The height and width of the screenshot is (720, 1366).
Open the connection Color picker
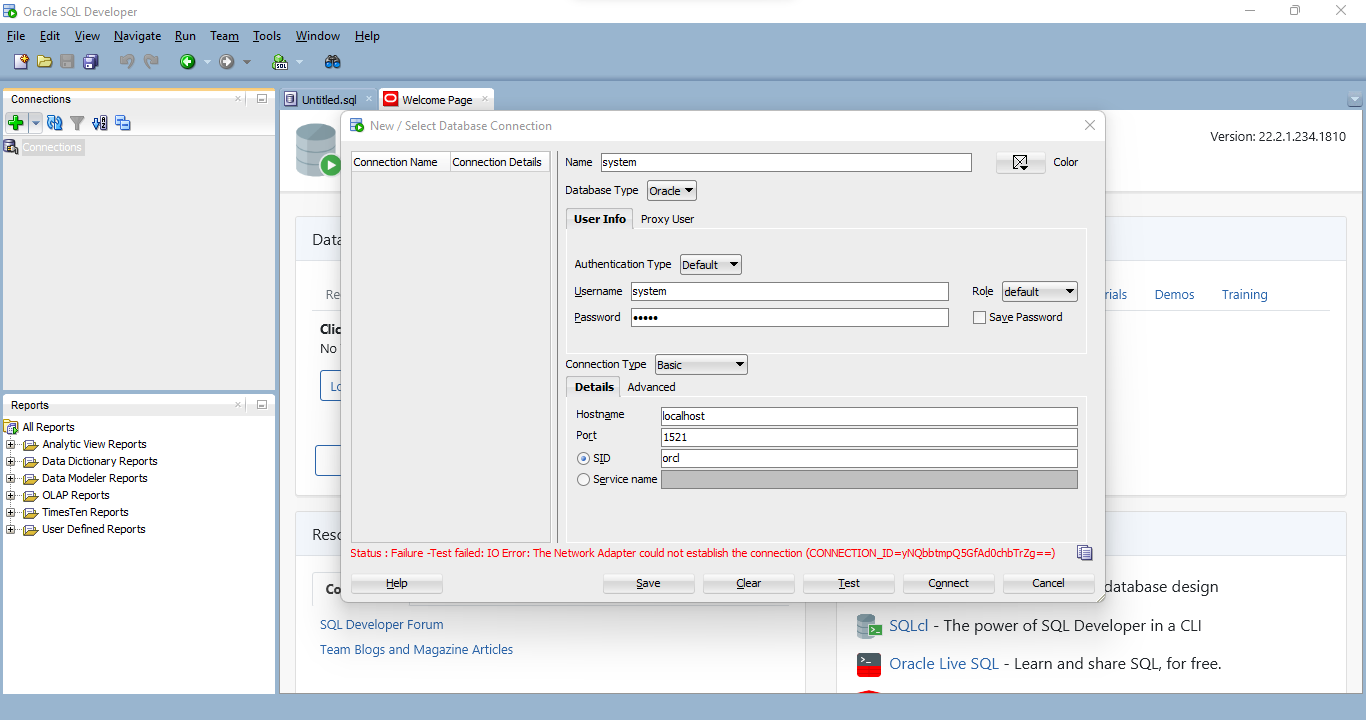point(1021,162)
